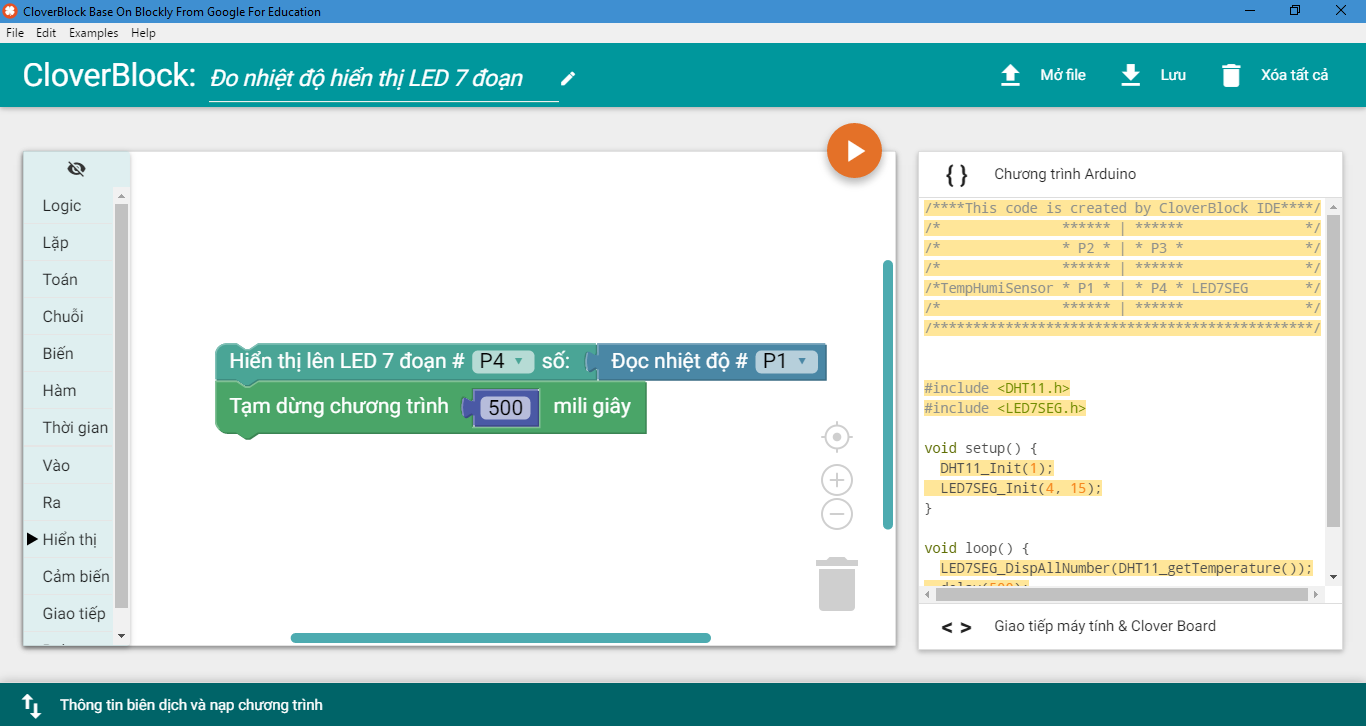Click the CloverBlock title logo text
Image resolution: width=1366 pixels, height=726 pixels.
pos(109,75)
